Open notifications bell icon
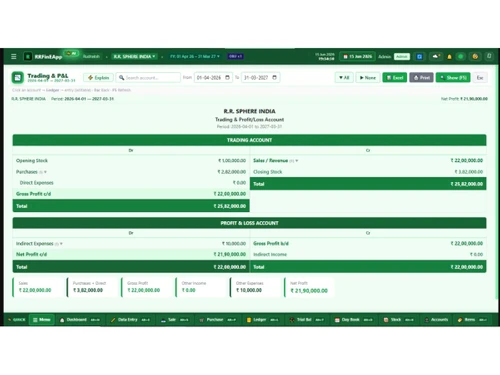The height and width of the screenshot is (375, 500). 449,57
